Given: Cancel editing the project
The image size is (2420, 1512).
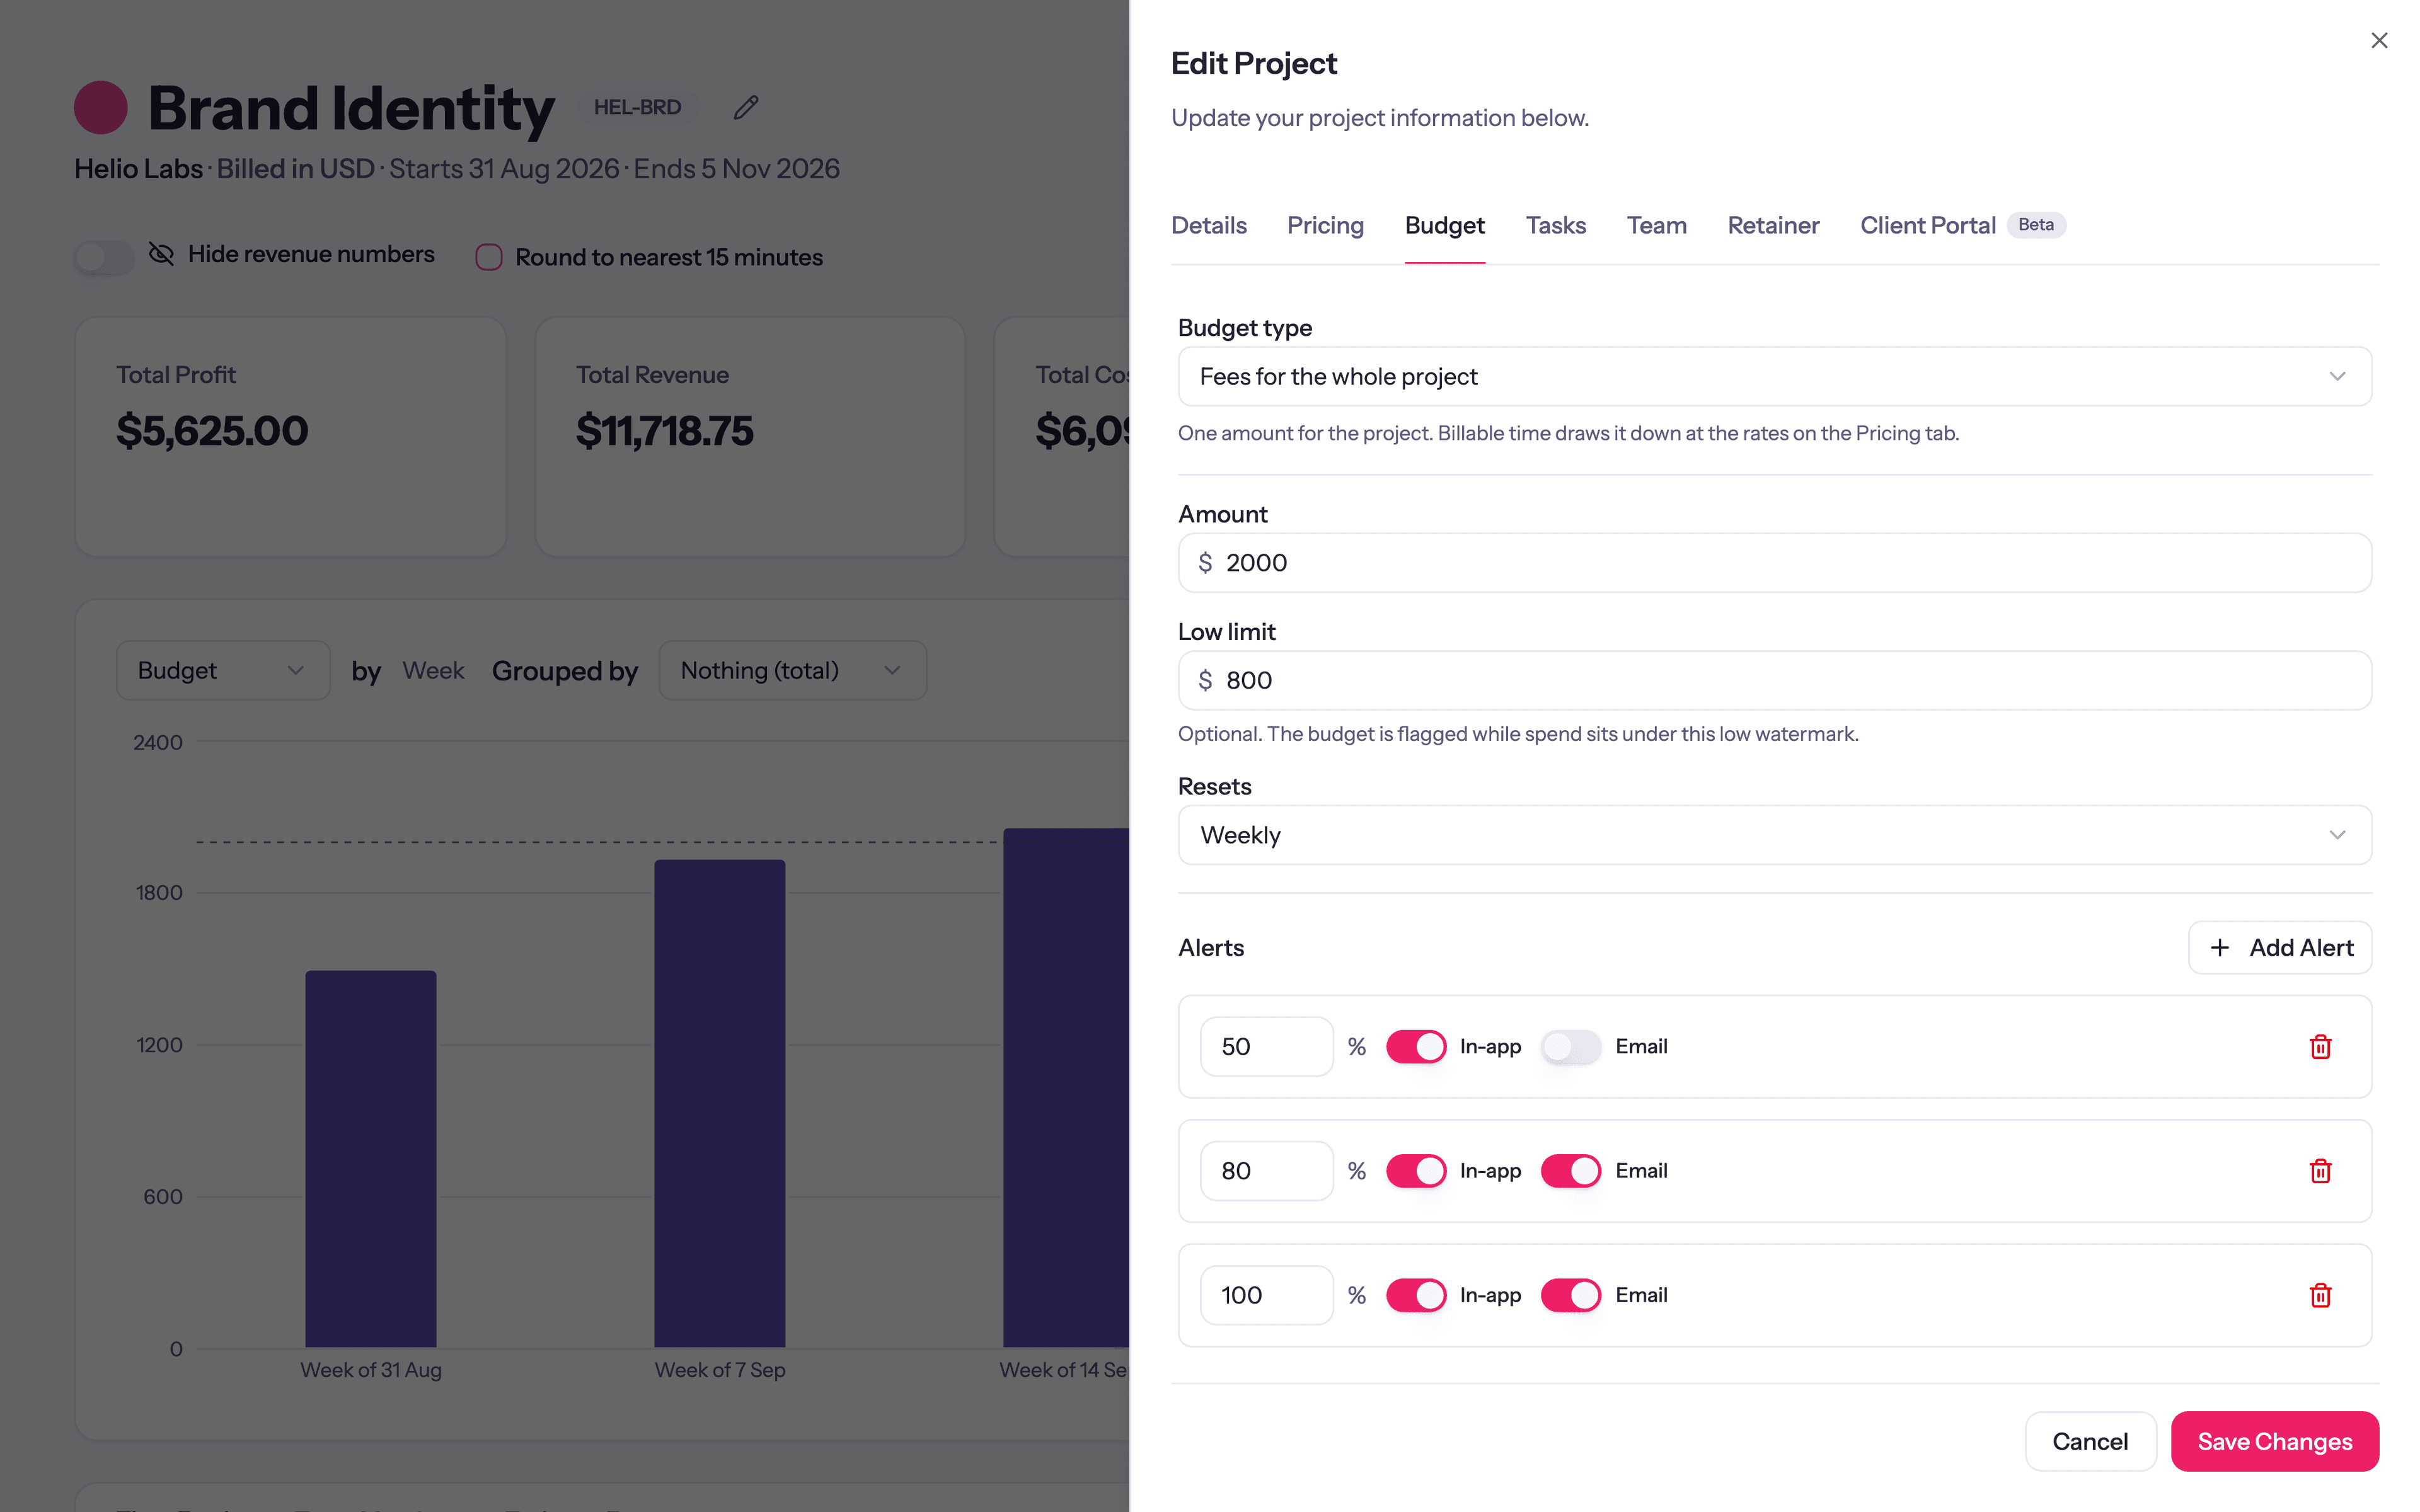Looking at the screenshot, I should point(2090,1441).
